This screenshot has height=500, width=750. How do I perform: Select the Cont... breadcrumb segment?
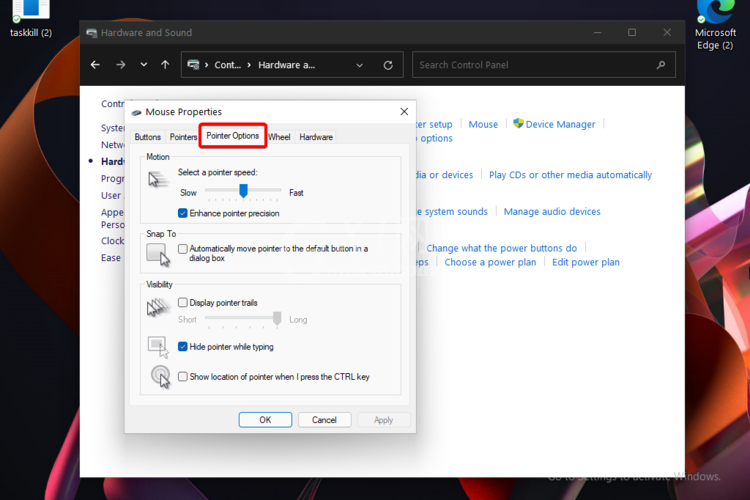pos(227,65)
